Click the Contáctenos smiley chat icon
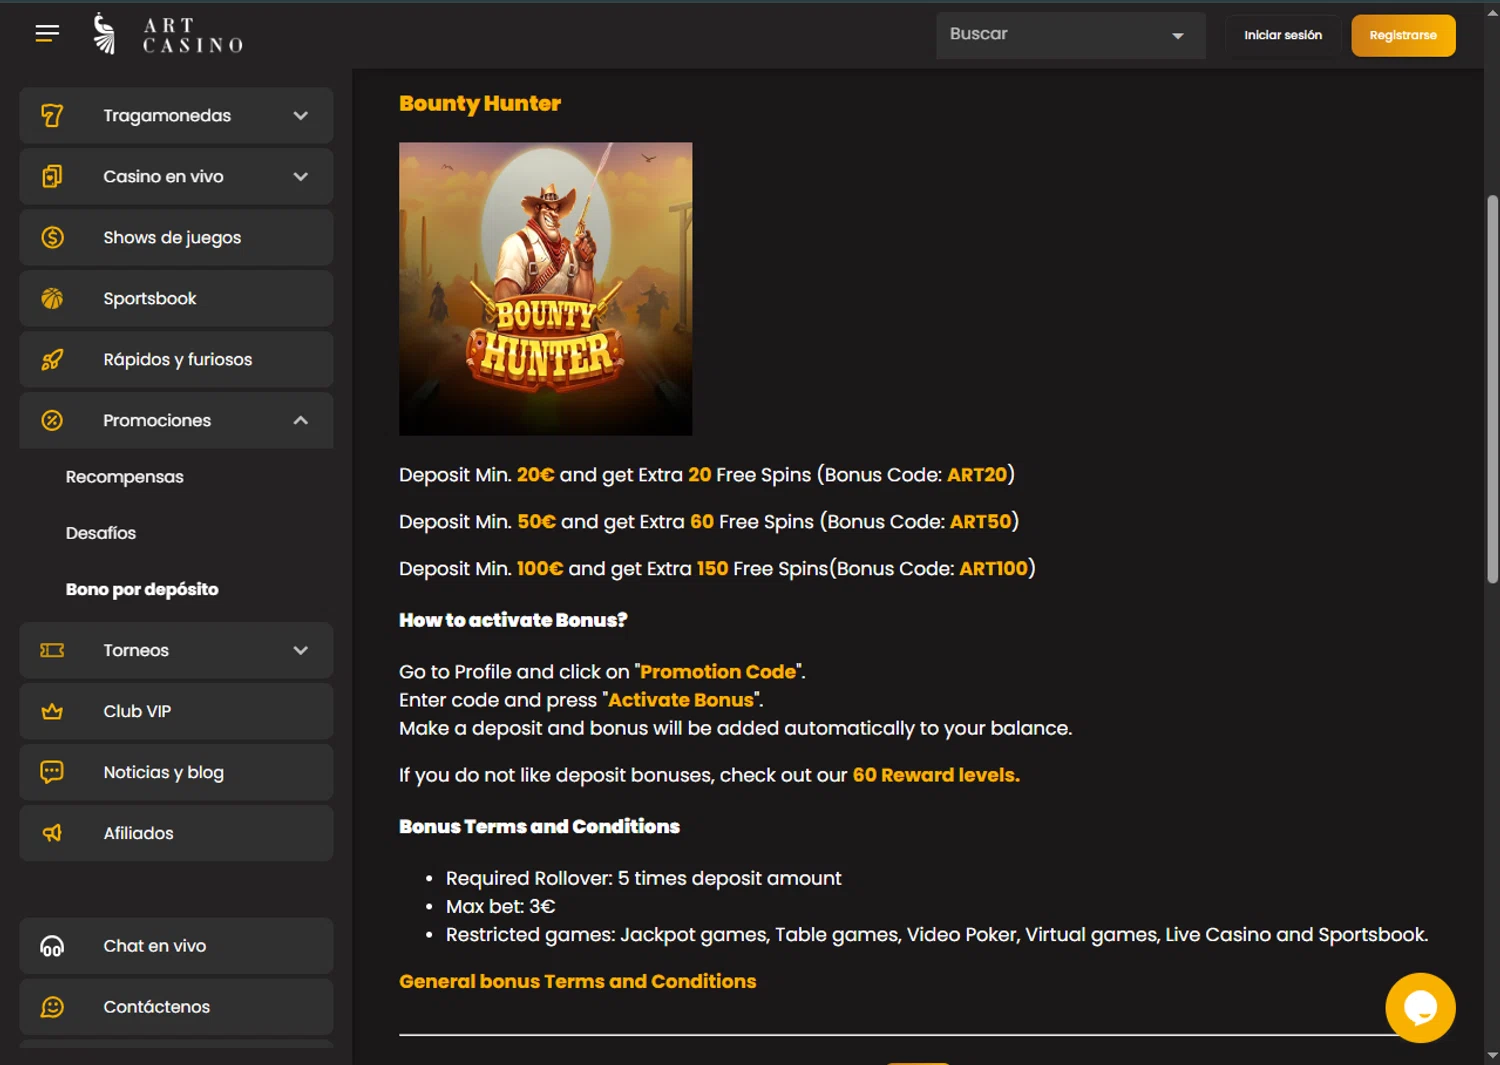Image resolution: width=1500 pixels, height=1065 pixels. [52, 1007]
